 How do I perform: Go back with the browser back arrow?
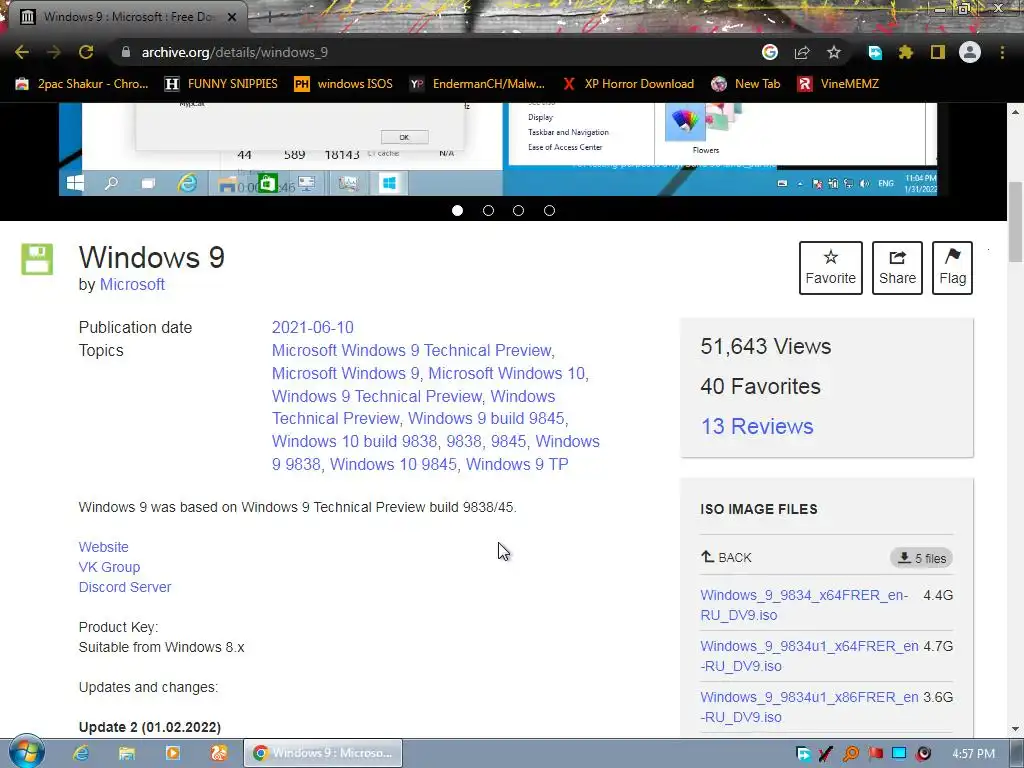coord(22,52)
